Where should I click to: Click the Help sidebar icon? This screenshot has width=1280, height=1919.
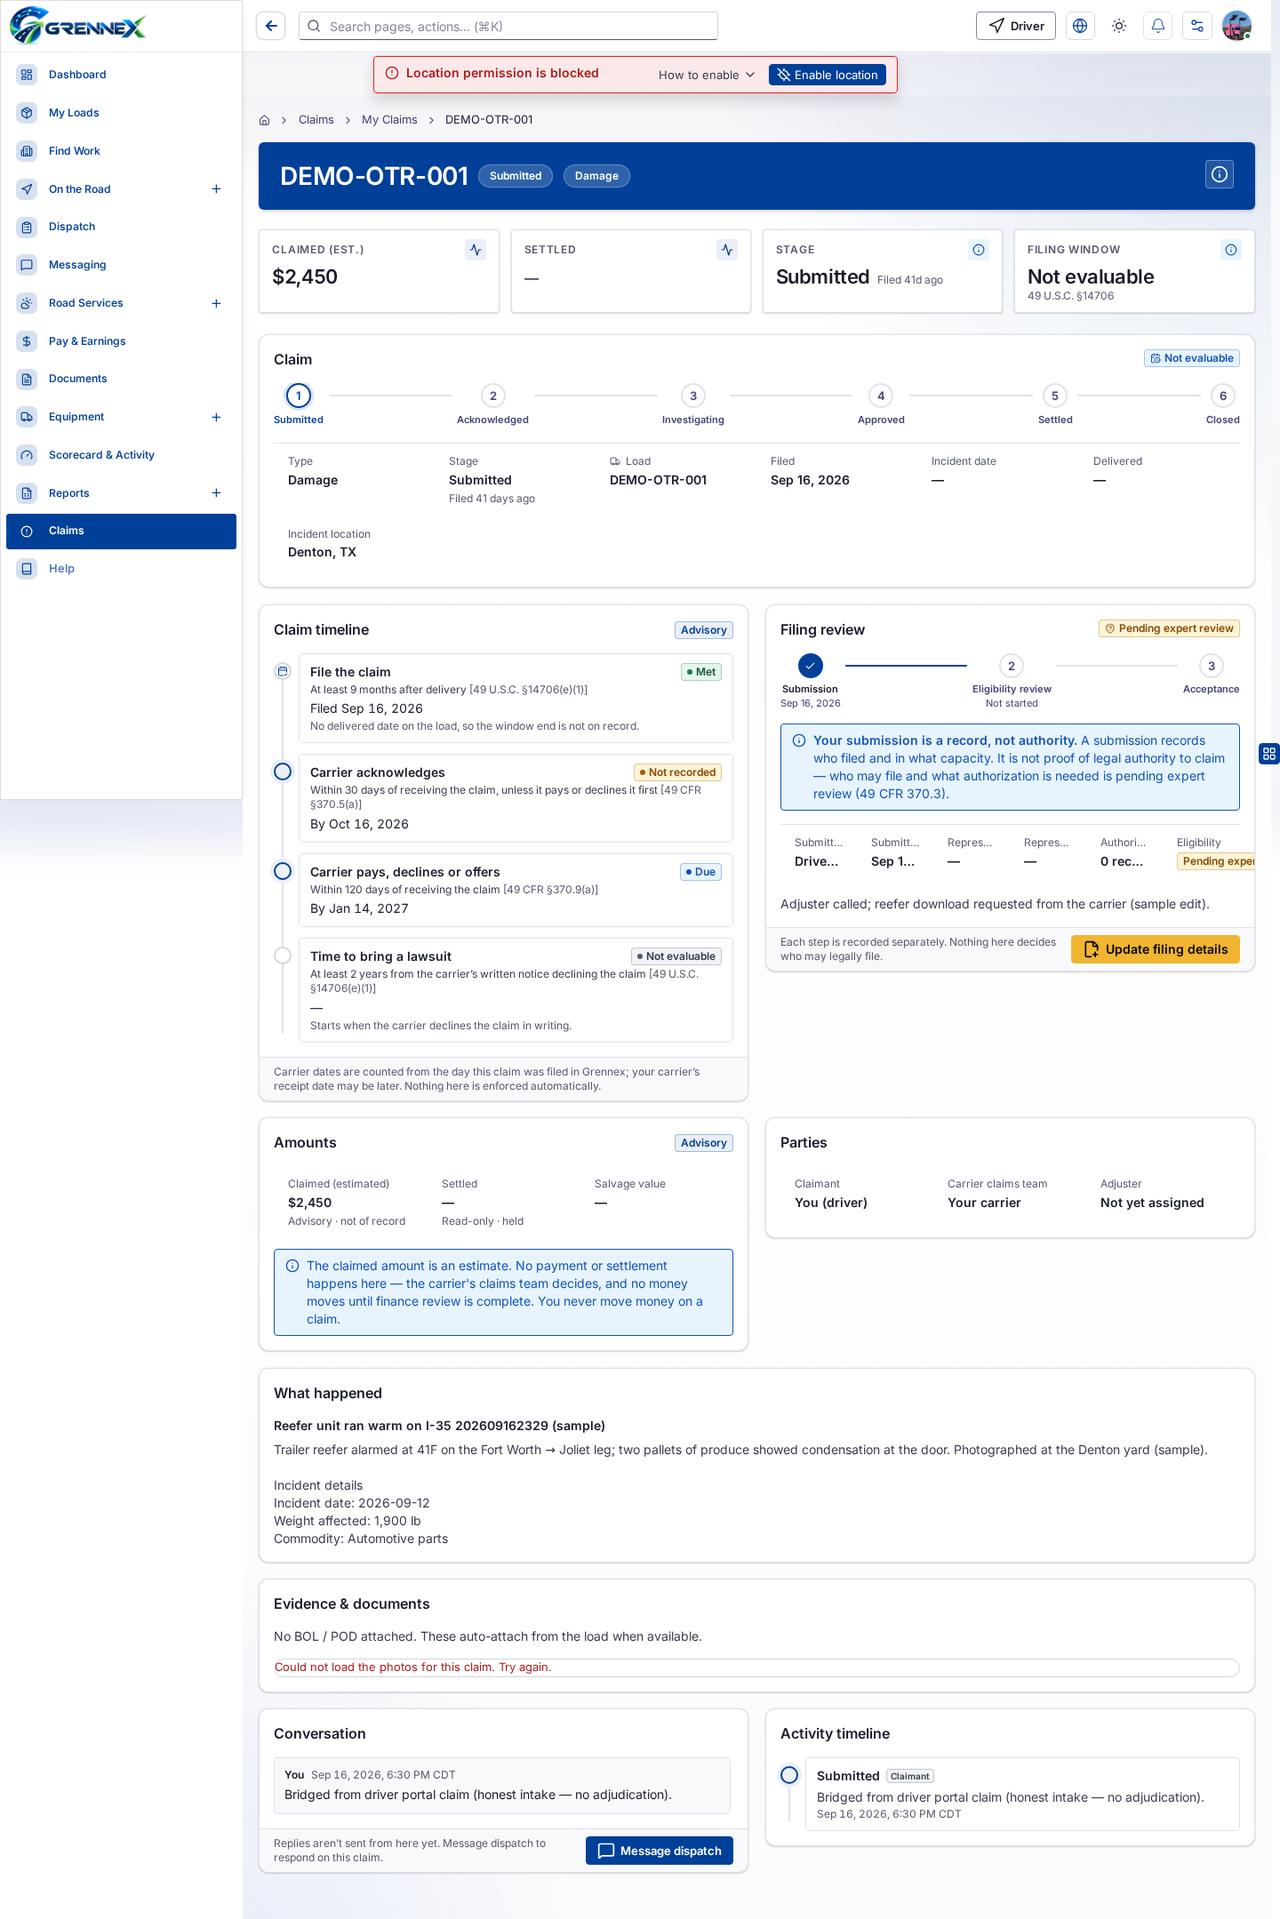(x=27, y=569)
